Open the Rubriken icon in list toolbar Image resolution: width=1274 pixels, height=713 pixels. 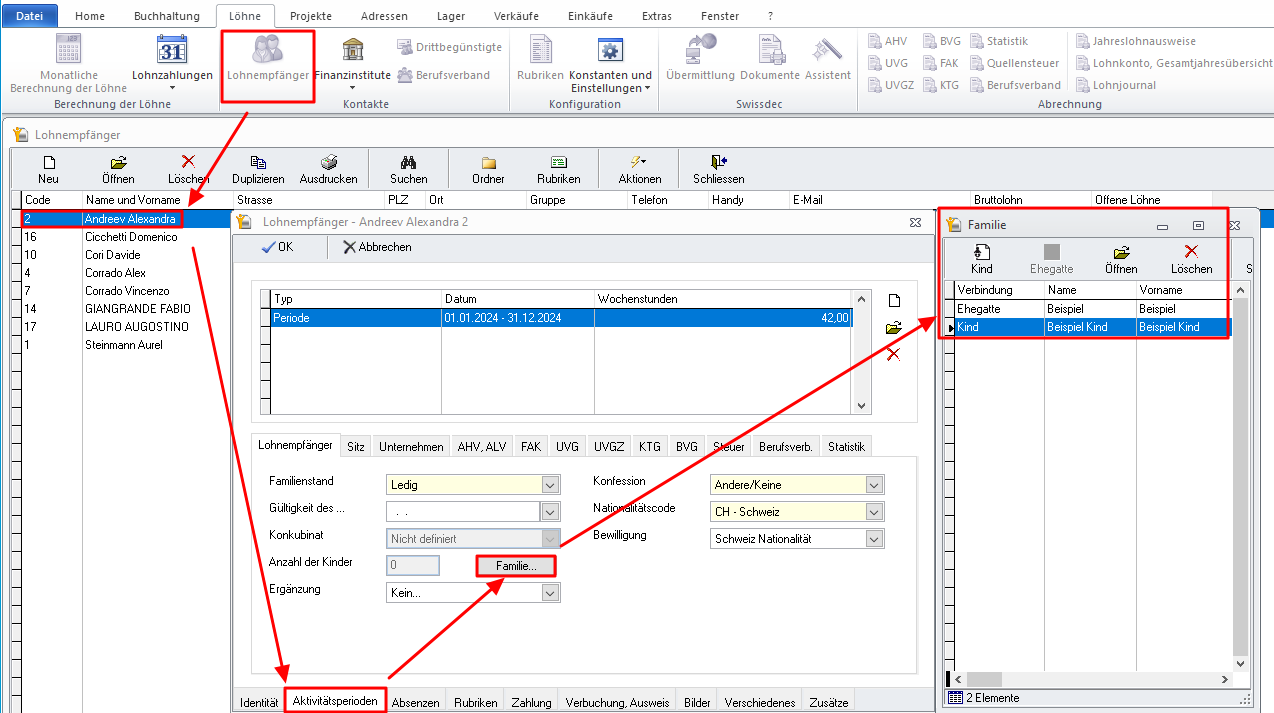point(558,170)
